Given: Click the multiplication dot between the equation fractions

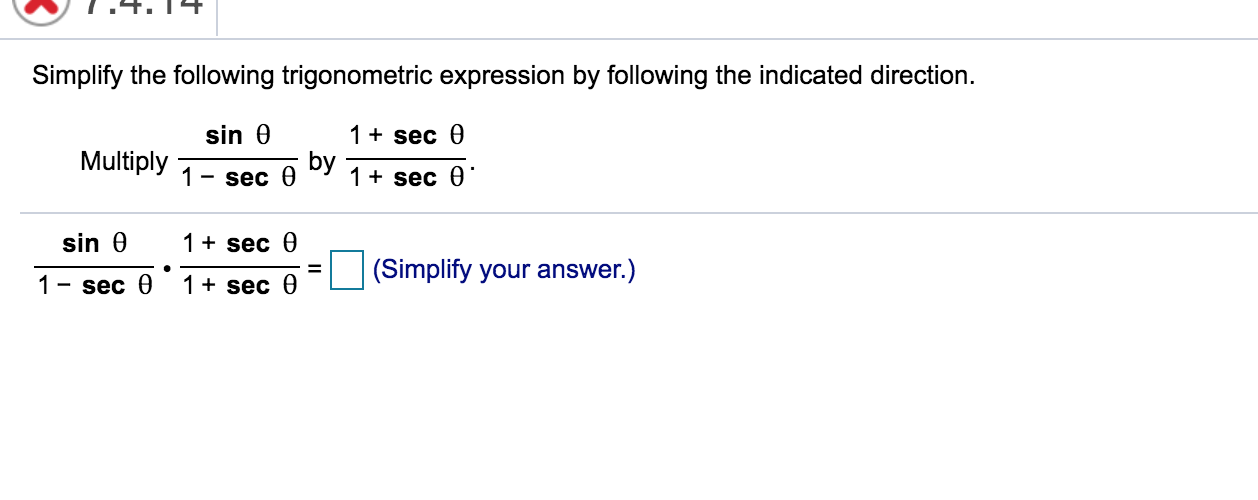Looking at the screenshot, I should coord(166,268).
